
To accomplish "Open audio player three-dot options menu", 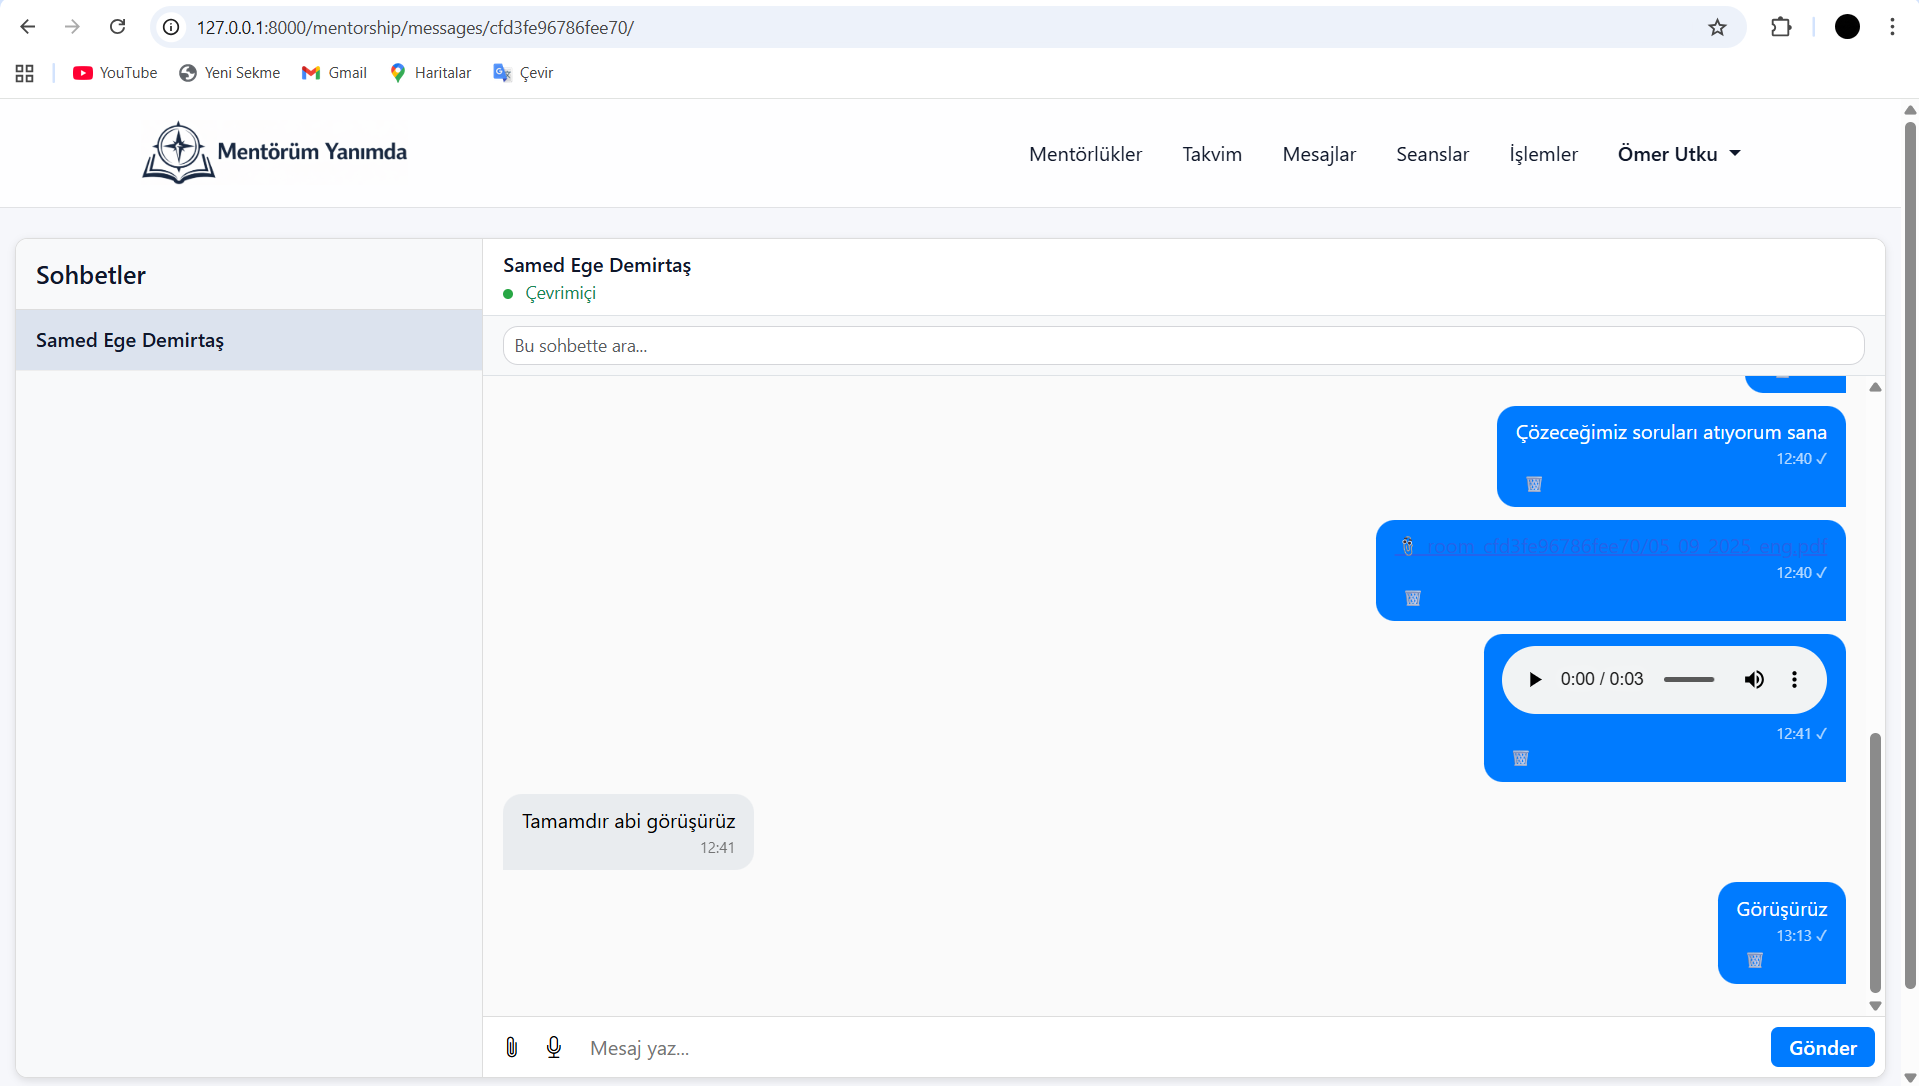I will pos(1794,680).
